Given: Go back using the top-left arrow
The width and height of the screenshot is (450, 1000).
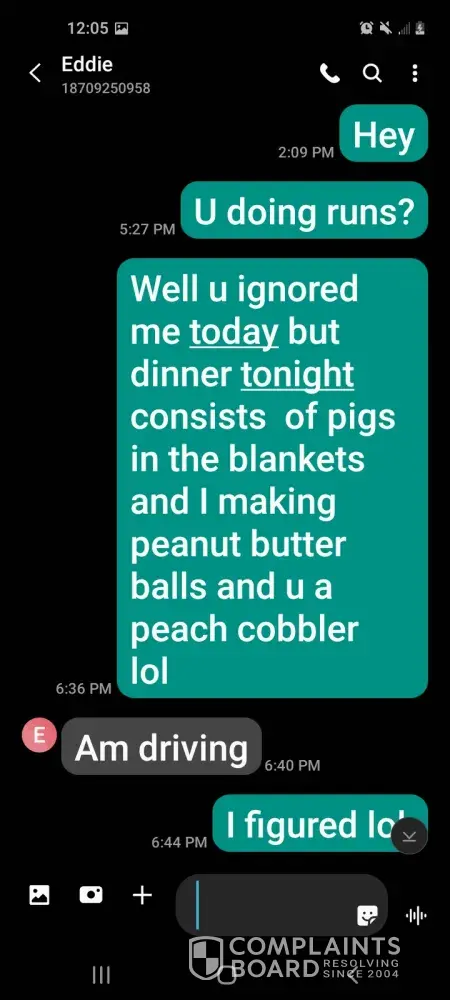Looking at the screenshot, I should (35, 73).
